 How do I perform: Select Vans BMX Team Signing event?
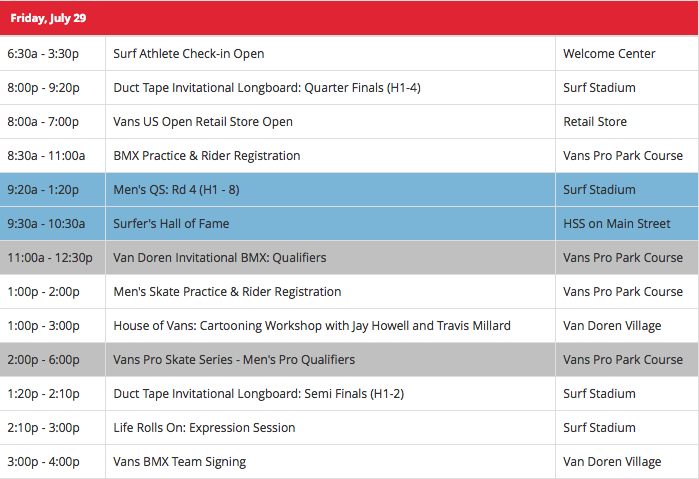(179, 462)
